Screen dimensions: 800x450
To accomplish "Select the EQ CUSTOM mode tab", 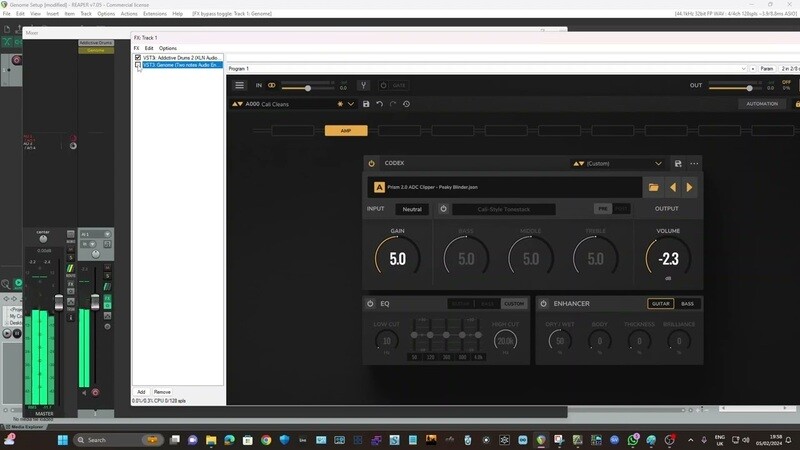I will 514,304.
